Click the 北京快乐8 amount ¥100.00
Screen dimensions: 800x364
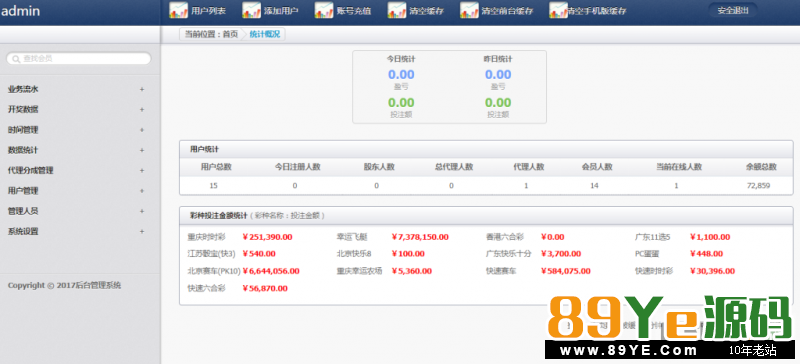(x=408, y=254)
